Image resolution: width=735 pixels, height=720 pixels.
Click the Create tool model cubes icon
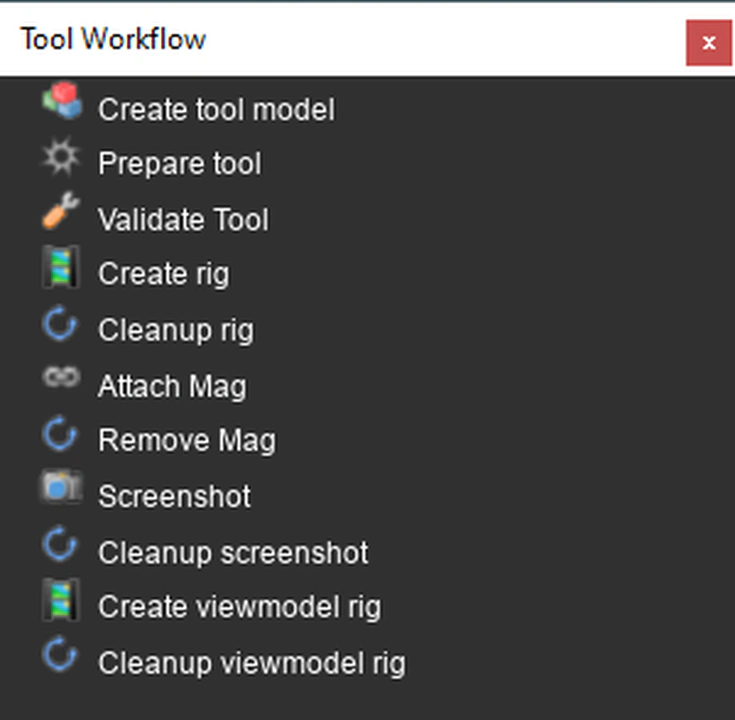(61, 102)
